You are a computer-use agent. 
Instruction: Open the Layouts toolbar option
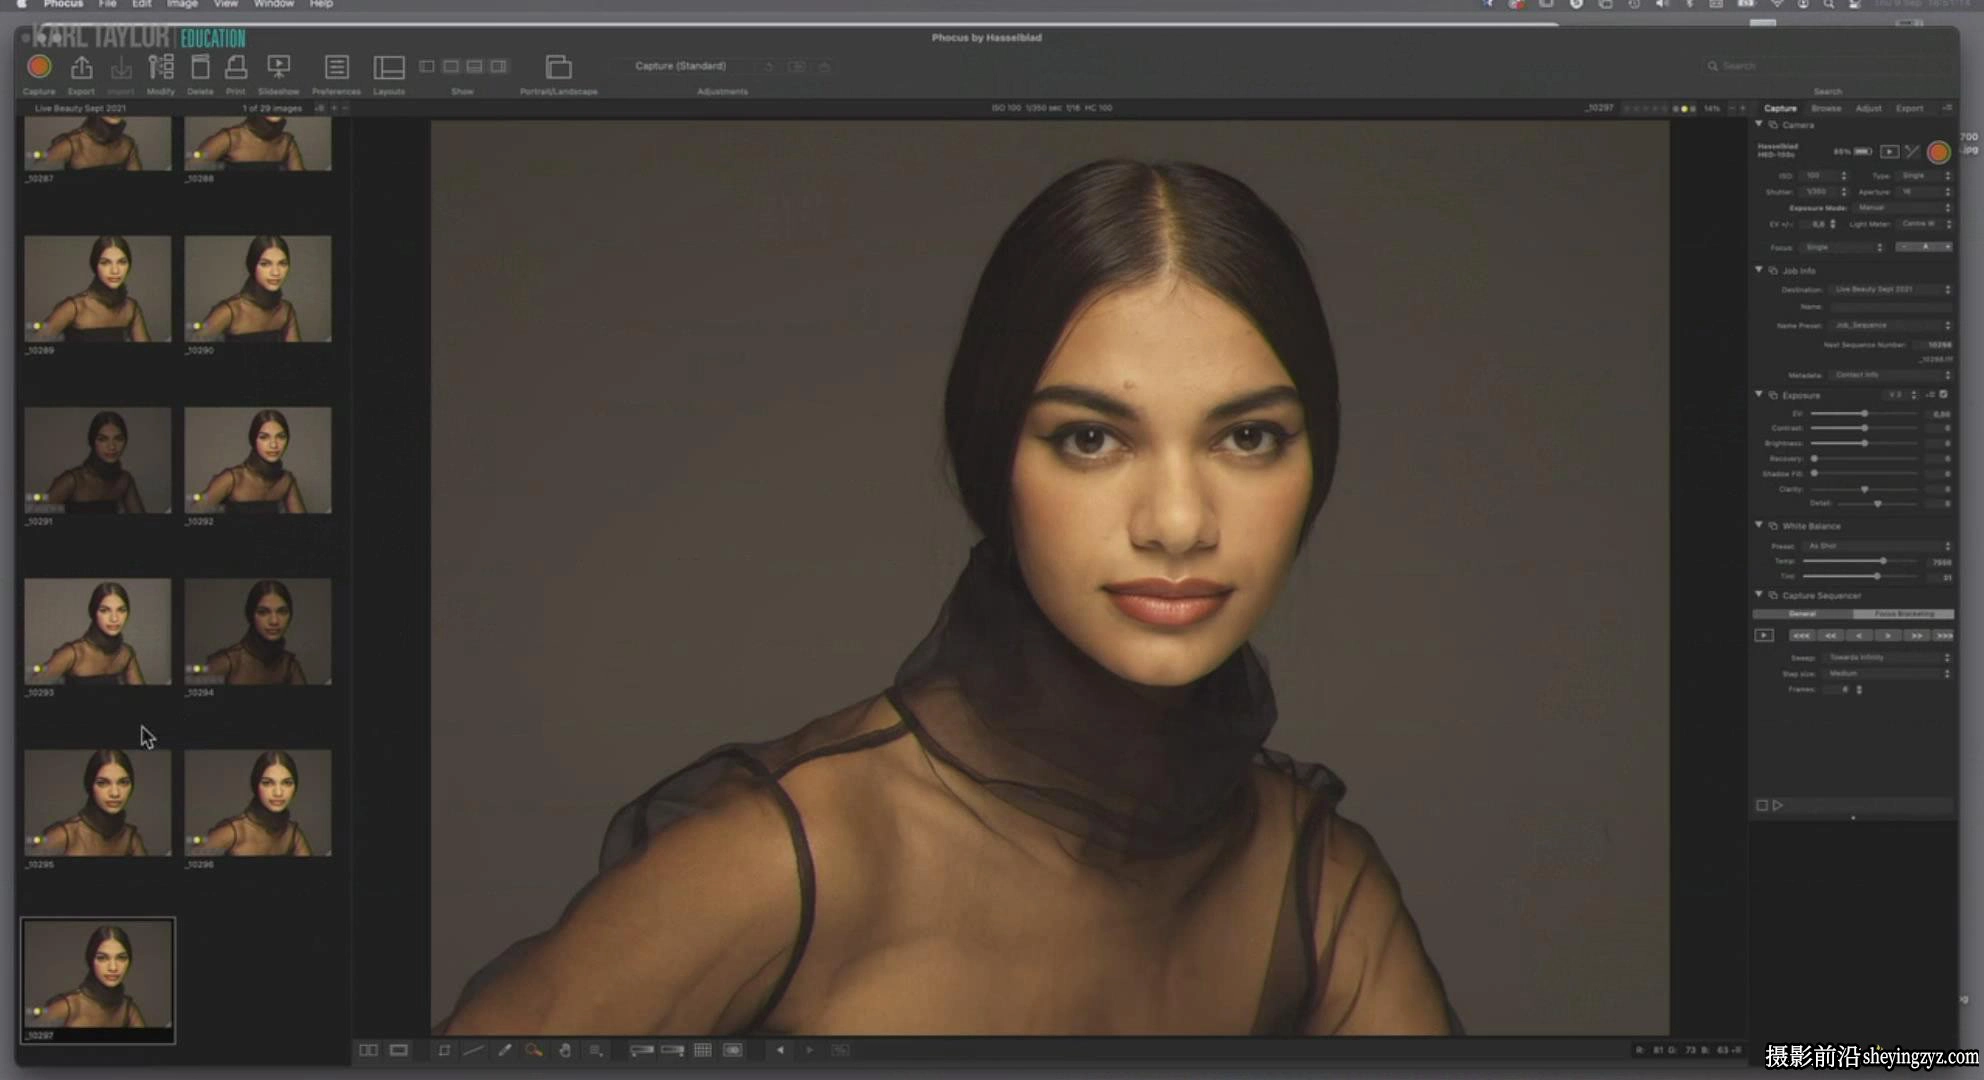coord(389,67)
